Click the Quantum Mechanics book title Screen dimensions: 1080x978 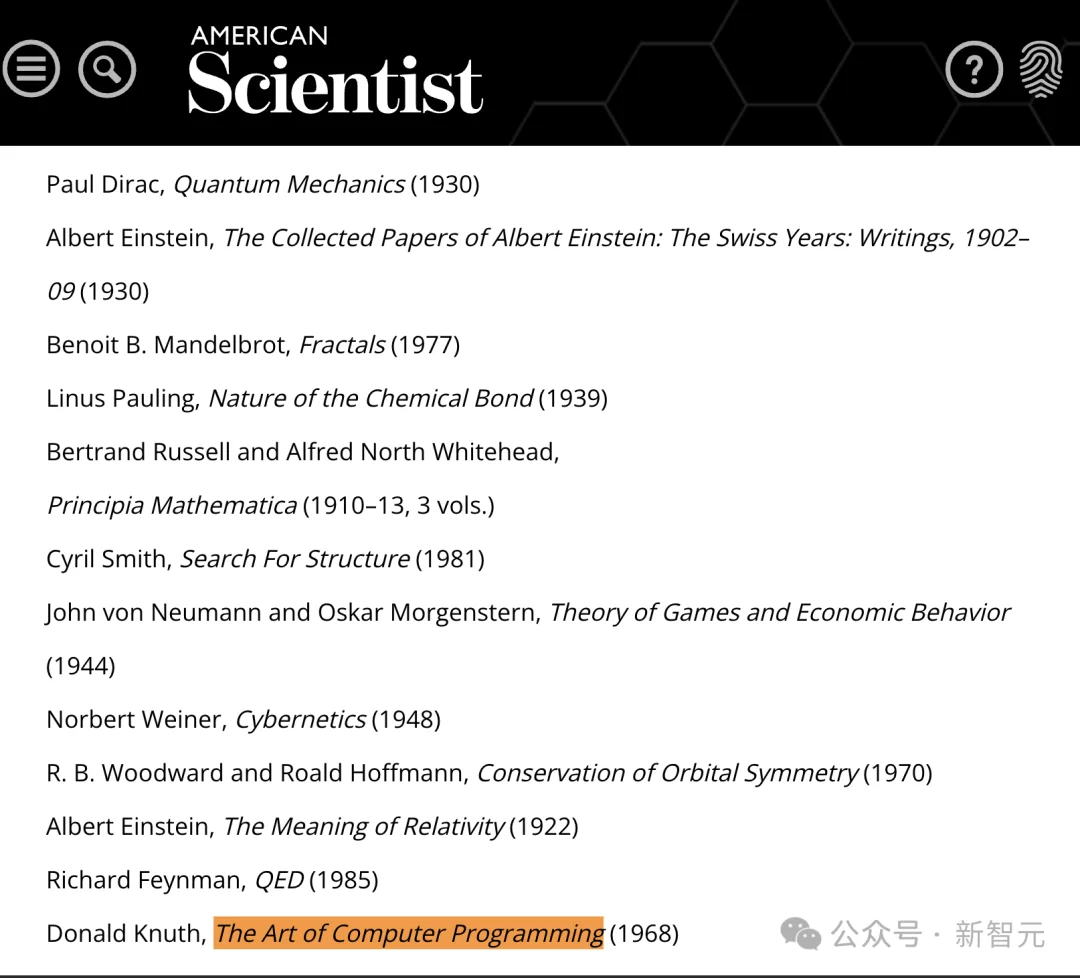tap(289, 185)
